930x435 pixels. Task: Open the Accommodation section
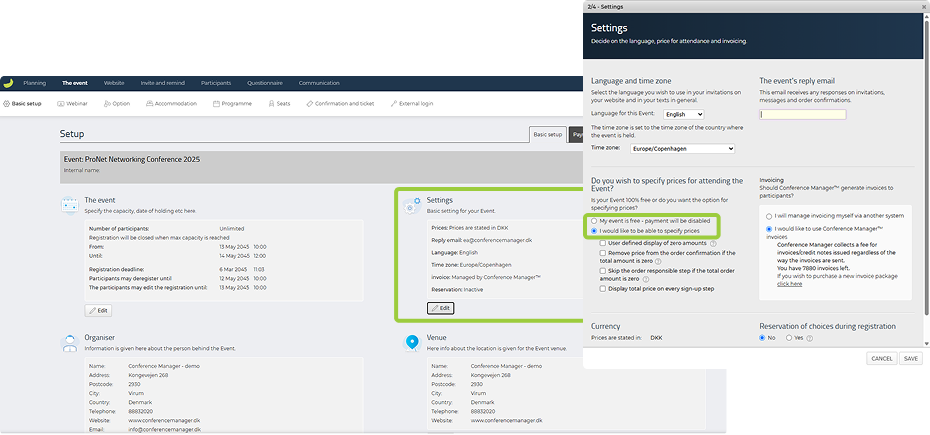170,103
